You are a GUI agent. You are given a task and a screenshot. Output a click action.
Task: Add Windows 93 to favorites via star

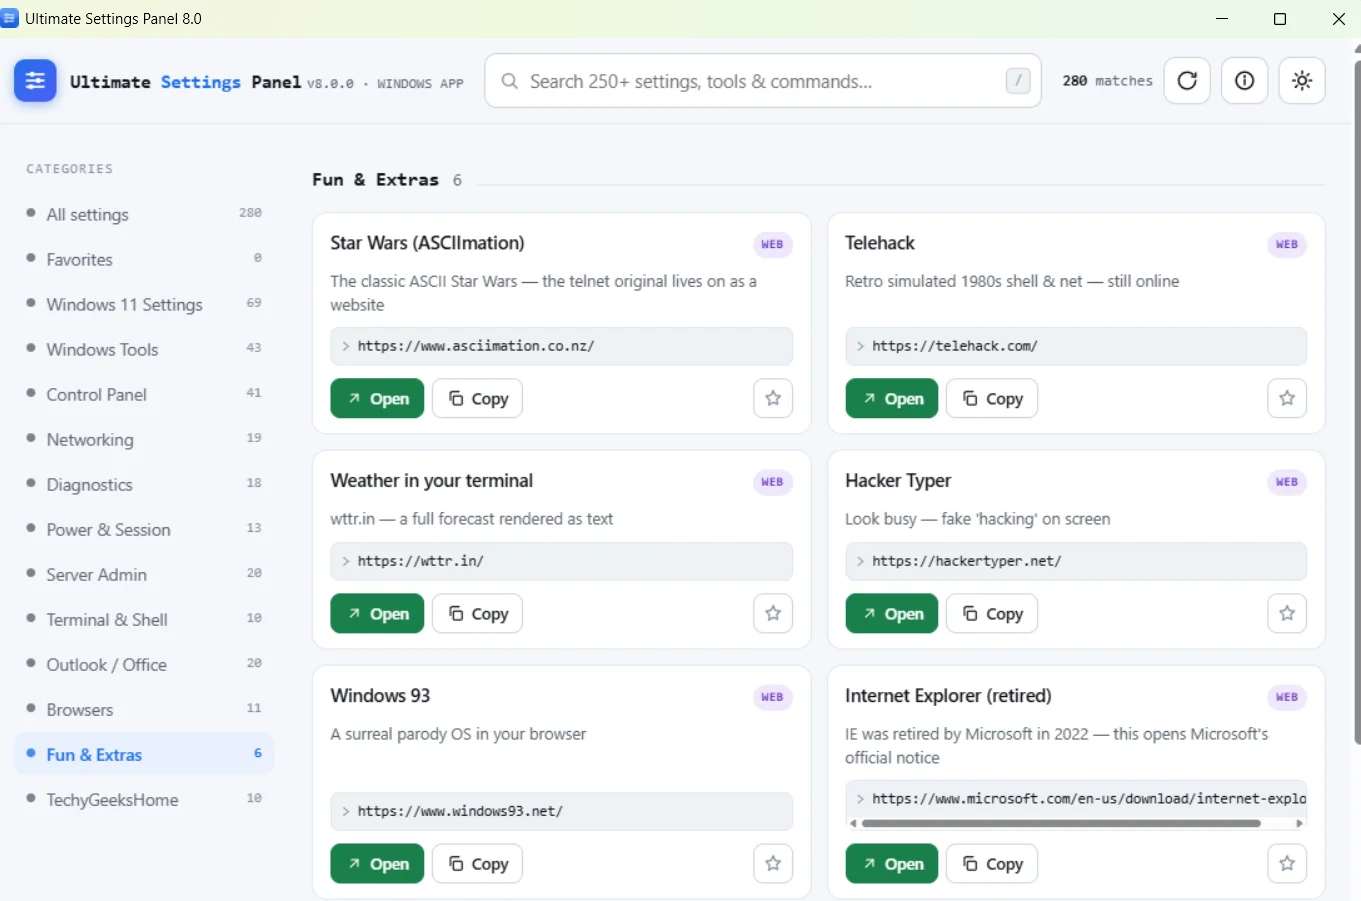pos(773,863)
